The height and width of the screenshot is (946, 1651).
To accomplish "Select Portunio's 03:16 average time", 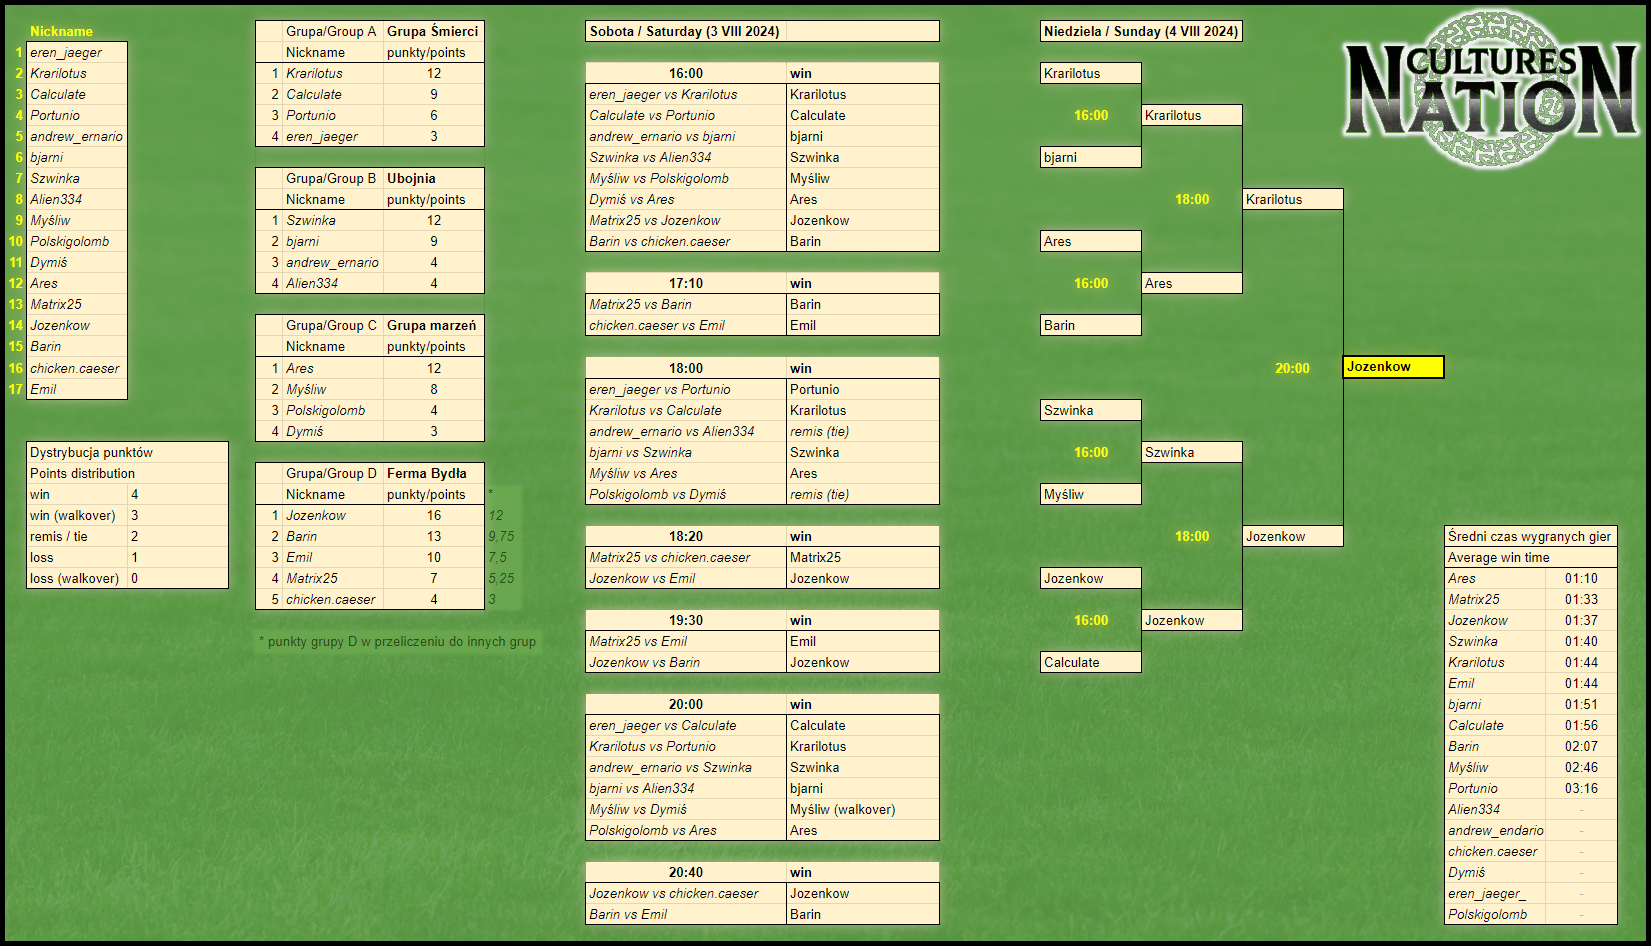I will (x=1581, y=788).
